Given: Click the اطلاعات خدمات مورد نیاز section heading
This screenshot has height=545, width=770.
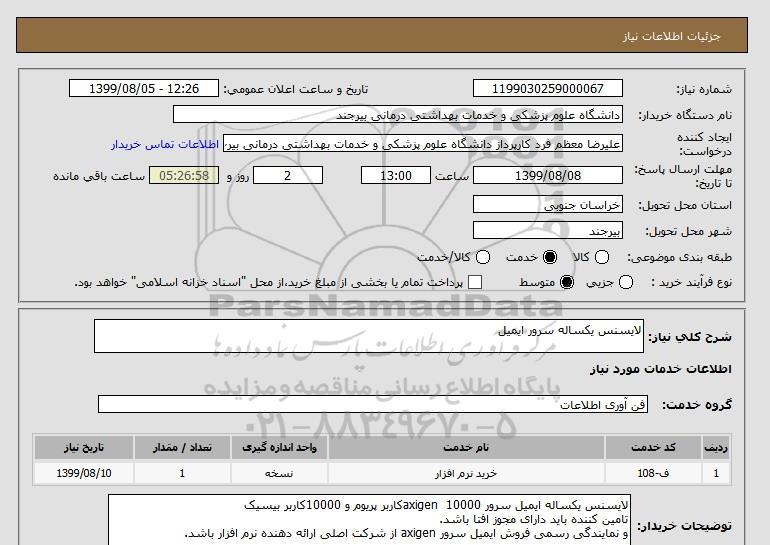Looking at the screenshot, I should (x=660, y=369).
